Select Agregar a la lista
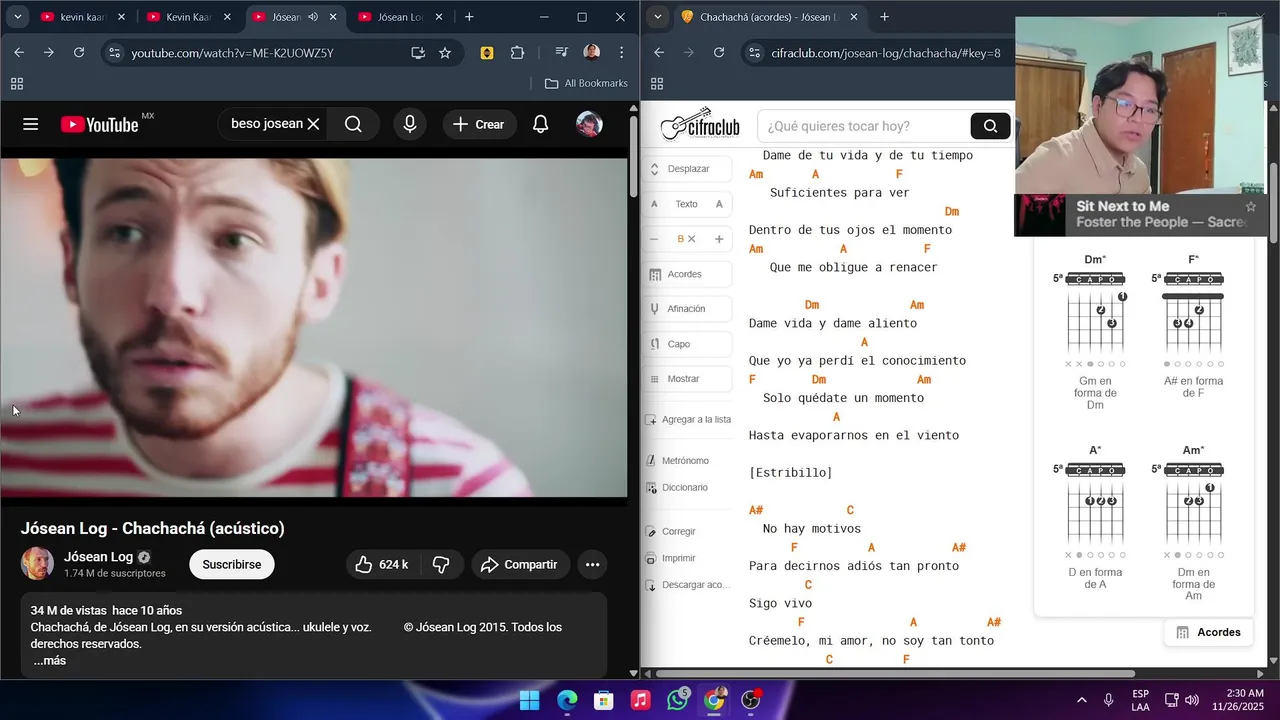Viewport: 1280px width, 720px height. click(x=688, y=420)
